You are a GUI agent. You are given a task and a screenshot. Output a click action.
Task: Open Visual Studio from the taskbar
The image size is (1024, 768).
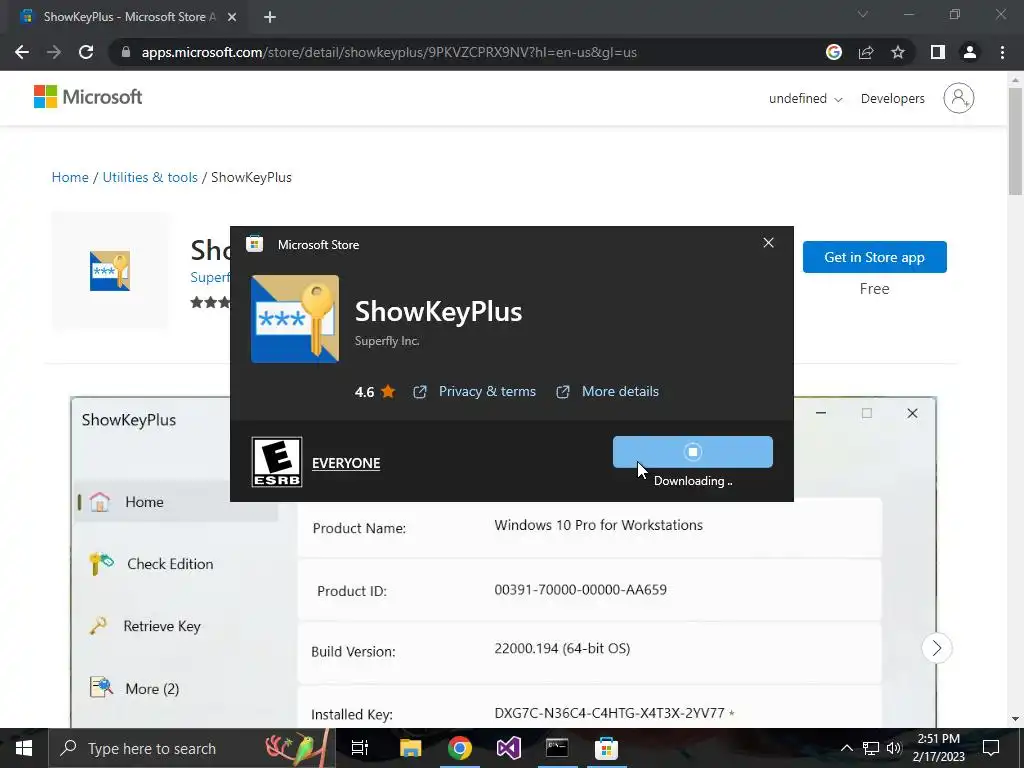tap(509, 748)
